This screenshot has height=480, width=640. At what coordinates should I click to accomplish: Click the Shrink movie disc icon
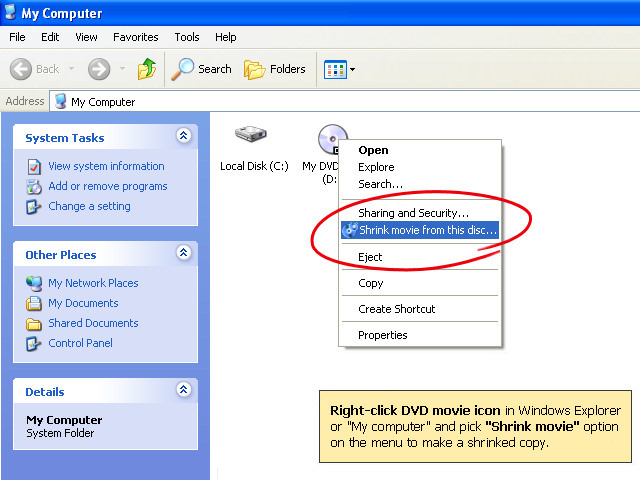(x=350, y=230)
